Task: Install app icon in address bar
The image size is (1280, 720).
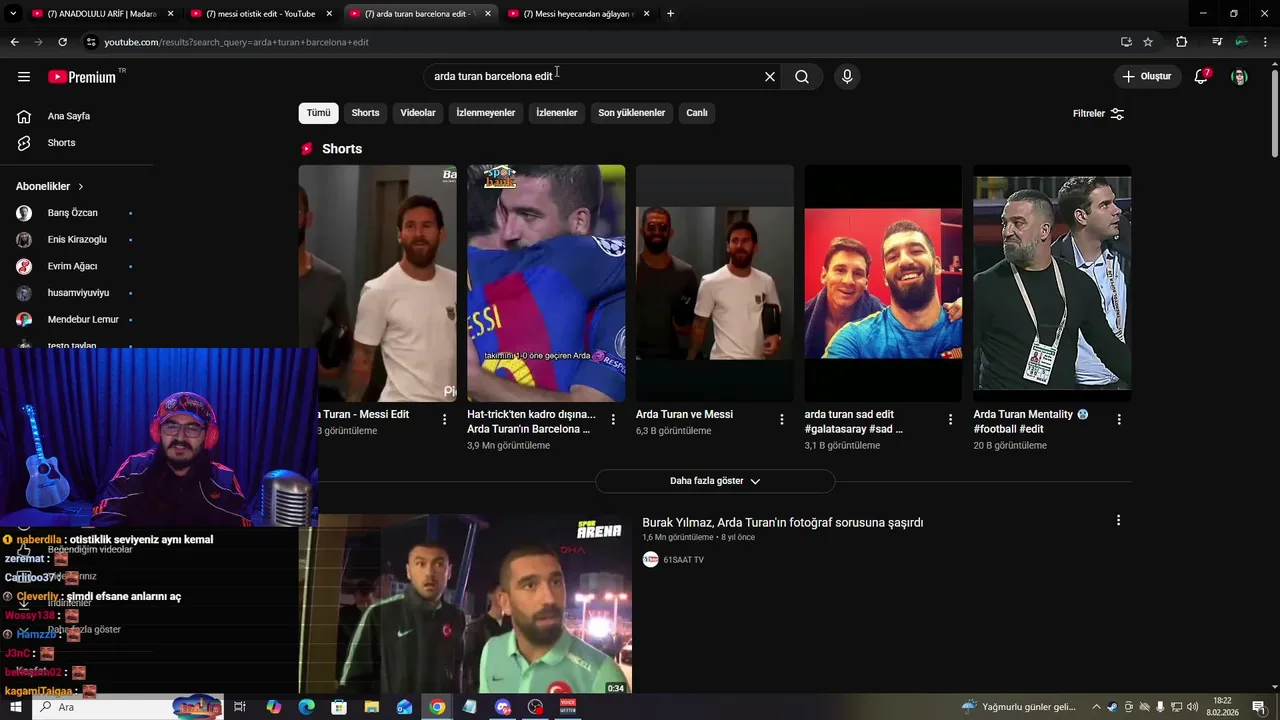Action: (x=1126, y=42)
